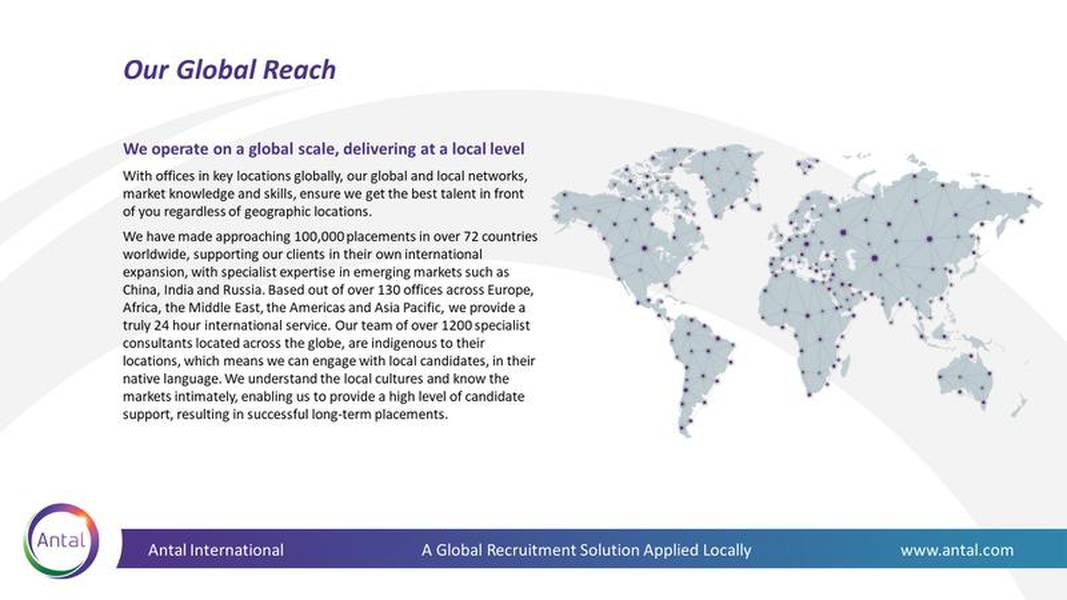Click the Antal circular logo

[61, 541]
